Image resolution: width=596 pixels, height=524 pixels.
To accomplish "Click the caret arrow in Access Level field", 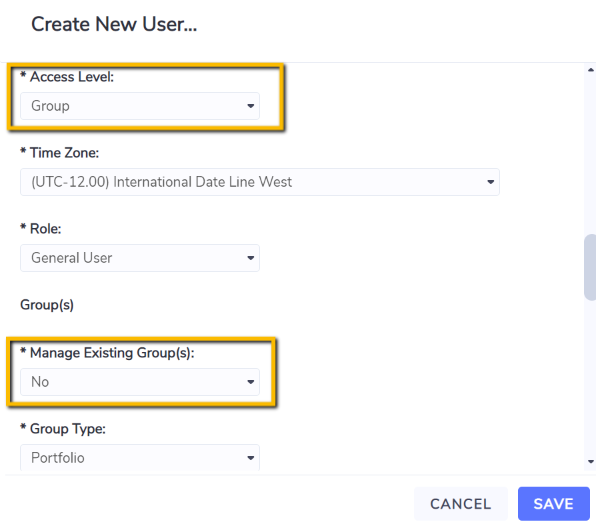I will [250, 106].
